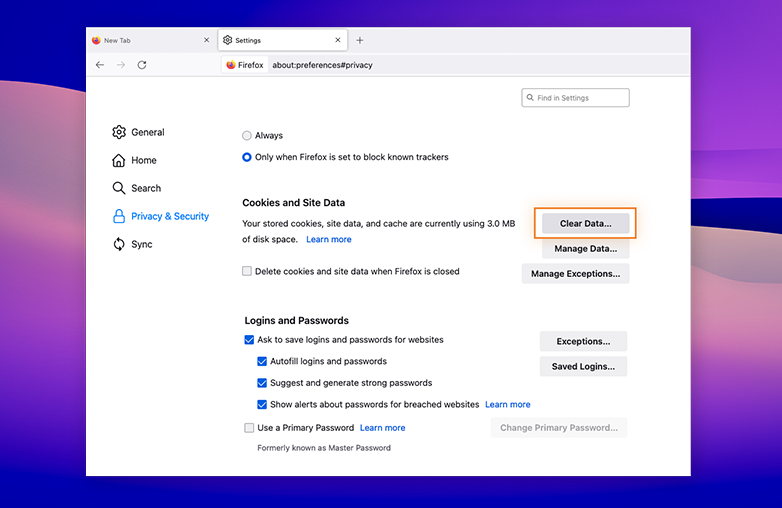The width and height of the screenshot is (782, 508).
Task: Reload the page with the refresh icon
Action: click(142, 65)
